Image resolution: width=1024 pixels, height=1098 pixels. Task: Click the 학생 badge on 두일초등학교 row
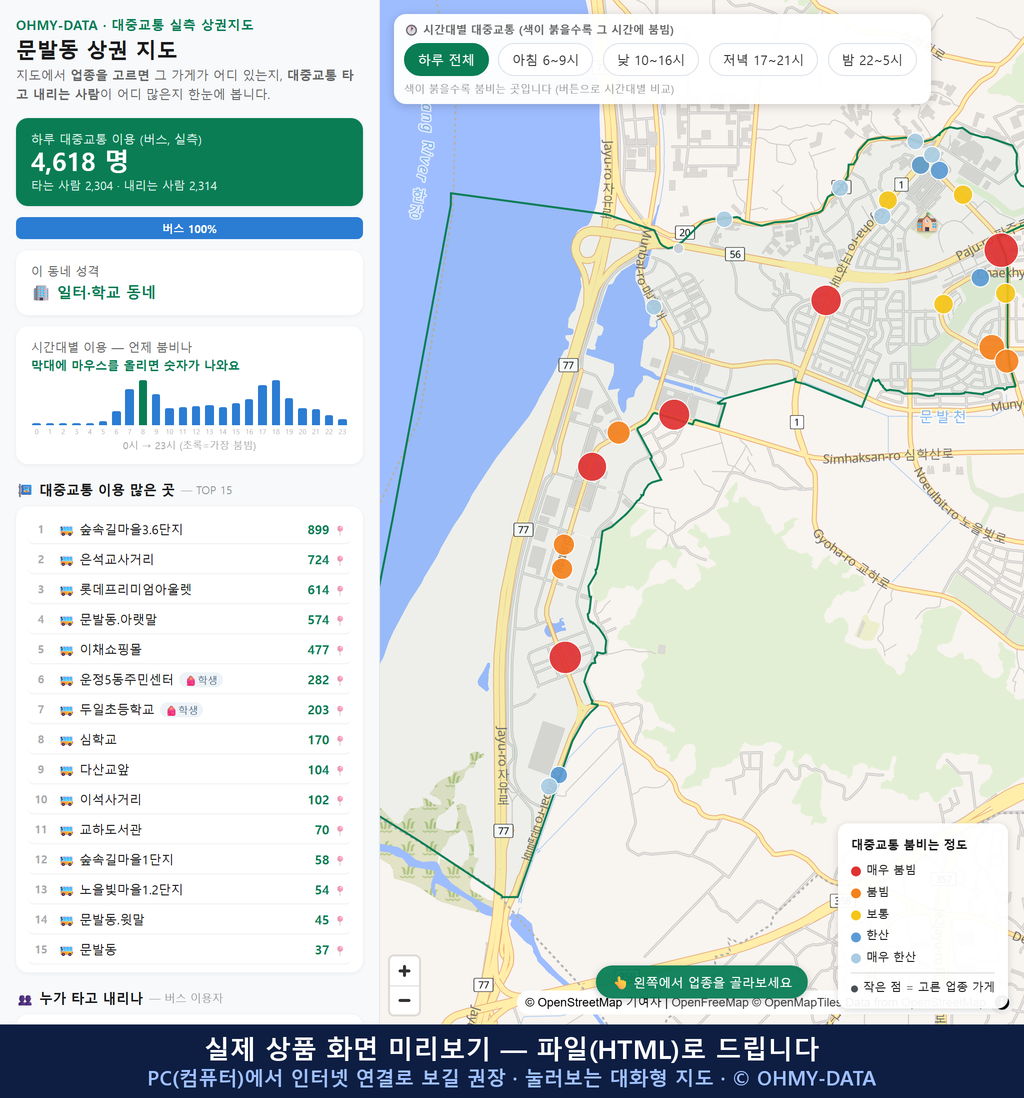(x=181, y=710)
